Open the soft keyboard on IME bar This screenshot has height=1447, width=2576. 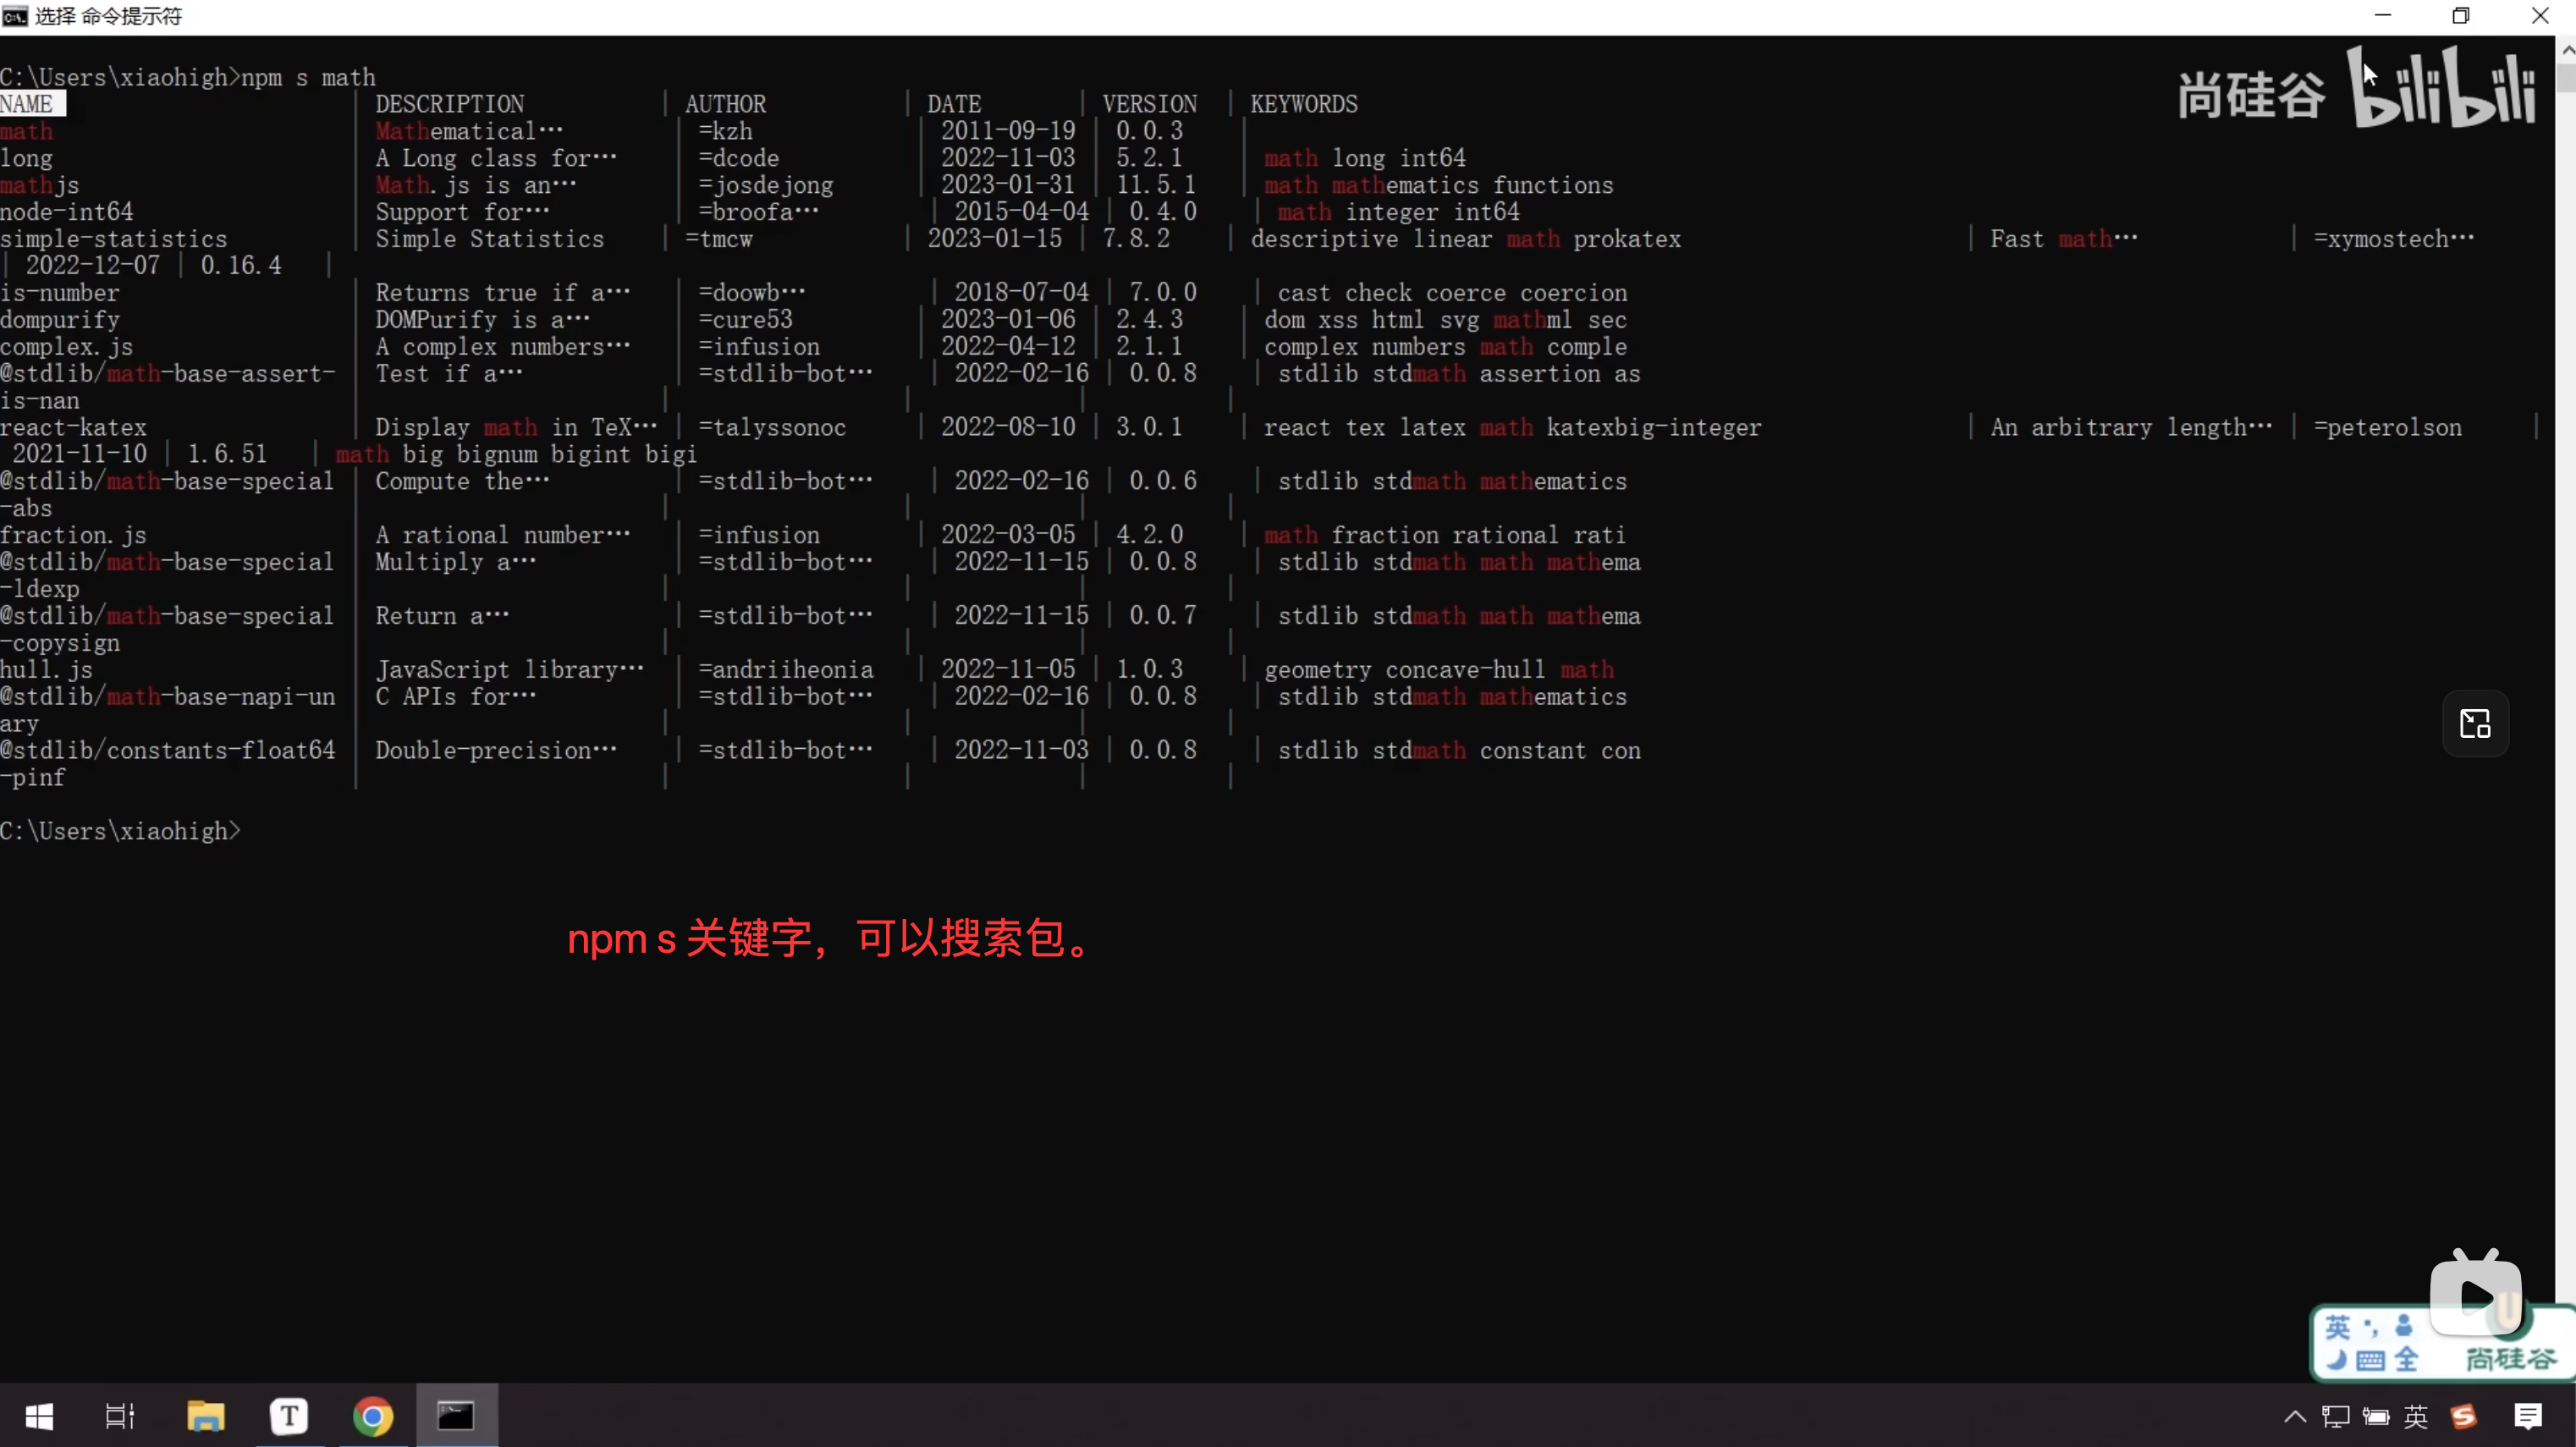click(x=2370, y=1360)
